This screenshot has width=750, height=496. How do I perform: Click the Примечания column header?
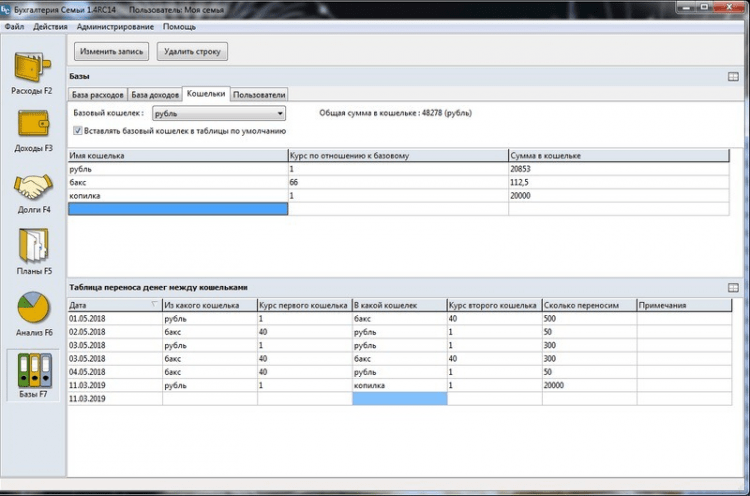pyautogui.click(x=684, y=305)
